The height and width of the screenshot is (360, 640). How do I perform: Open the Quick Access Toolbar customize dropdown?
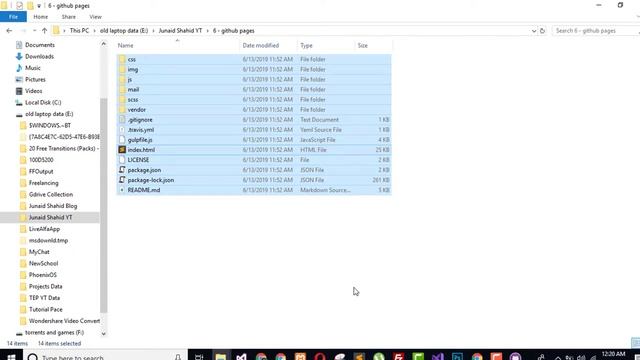coord(39,6)
